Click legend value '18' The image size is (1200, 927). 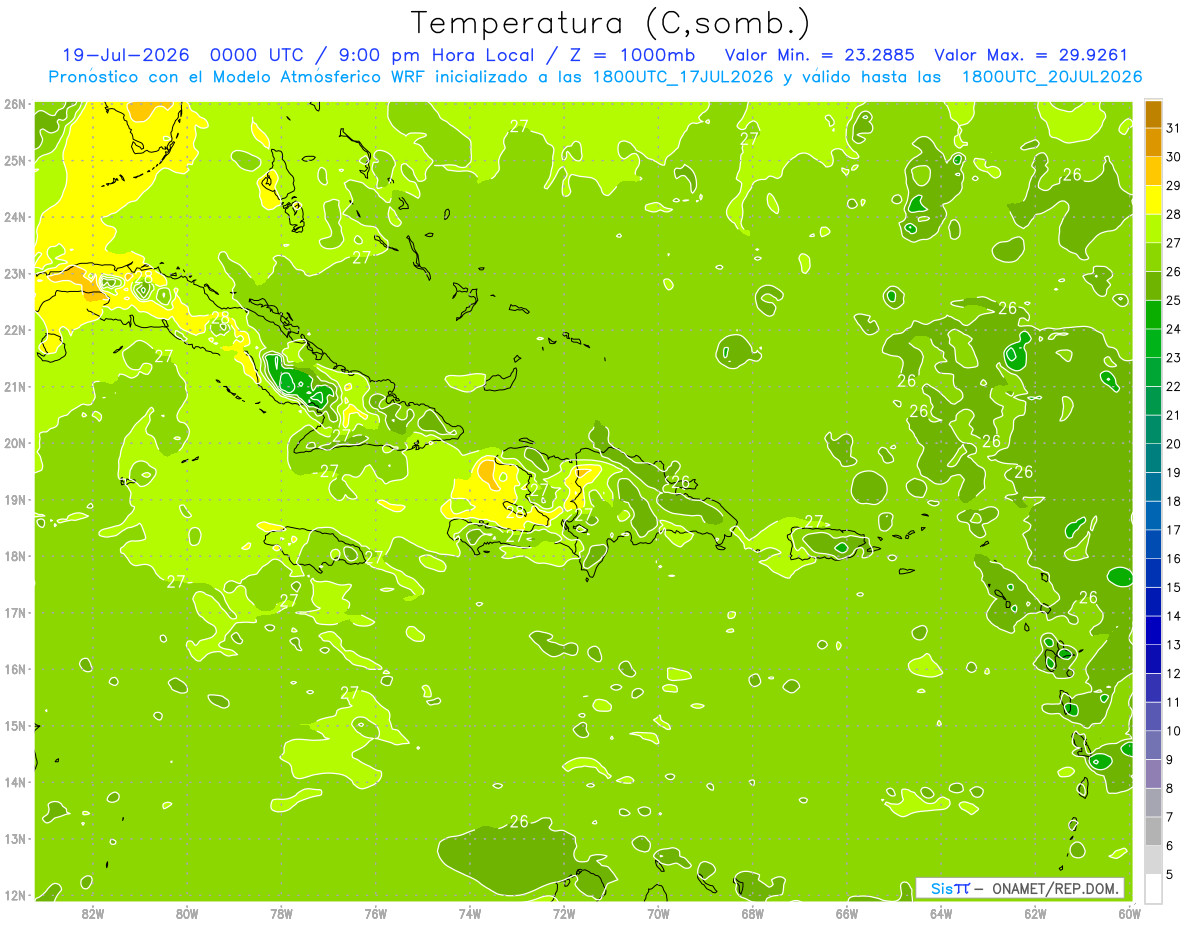click(x=1173, y=501)
